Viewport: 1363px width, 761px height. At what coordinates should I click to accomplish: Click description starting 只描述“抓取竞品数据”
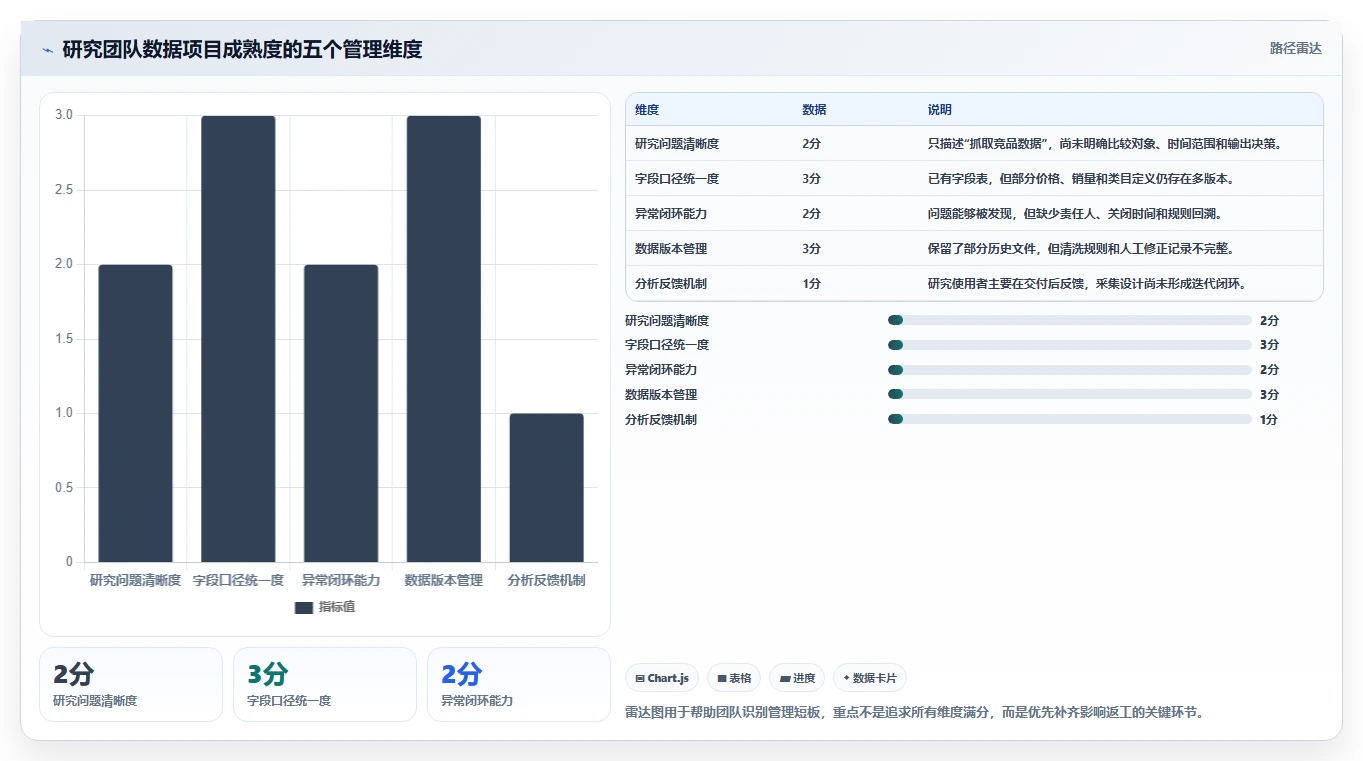pyautogui.click(x=1105, y=144)
